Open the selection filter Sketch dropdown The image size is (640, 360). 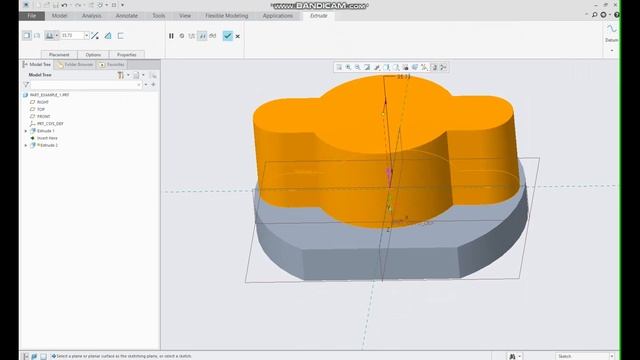click(x=584, y=356)
